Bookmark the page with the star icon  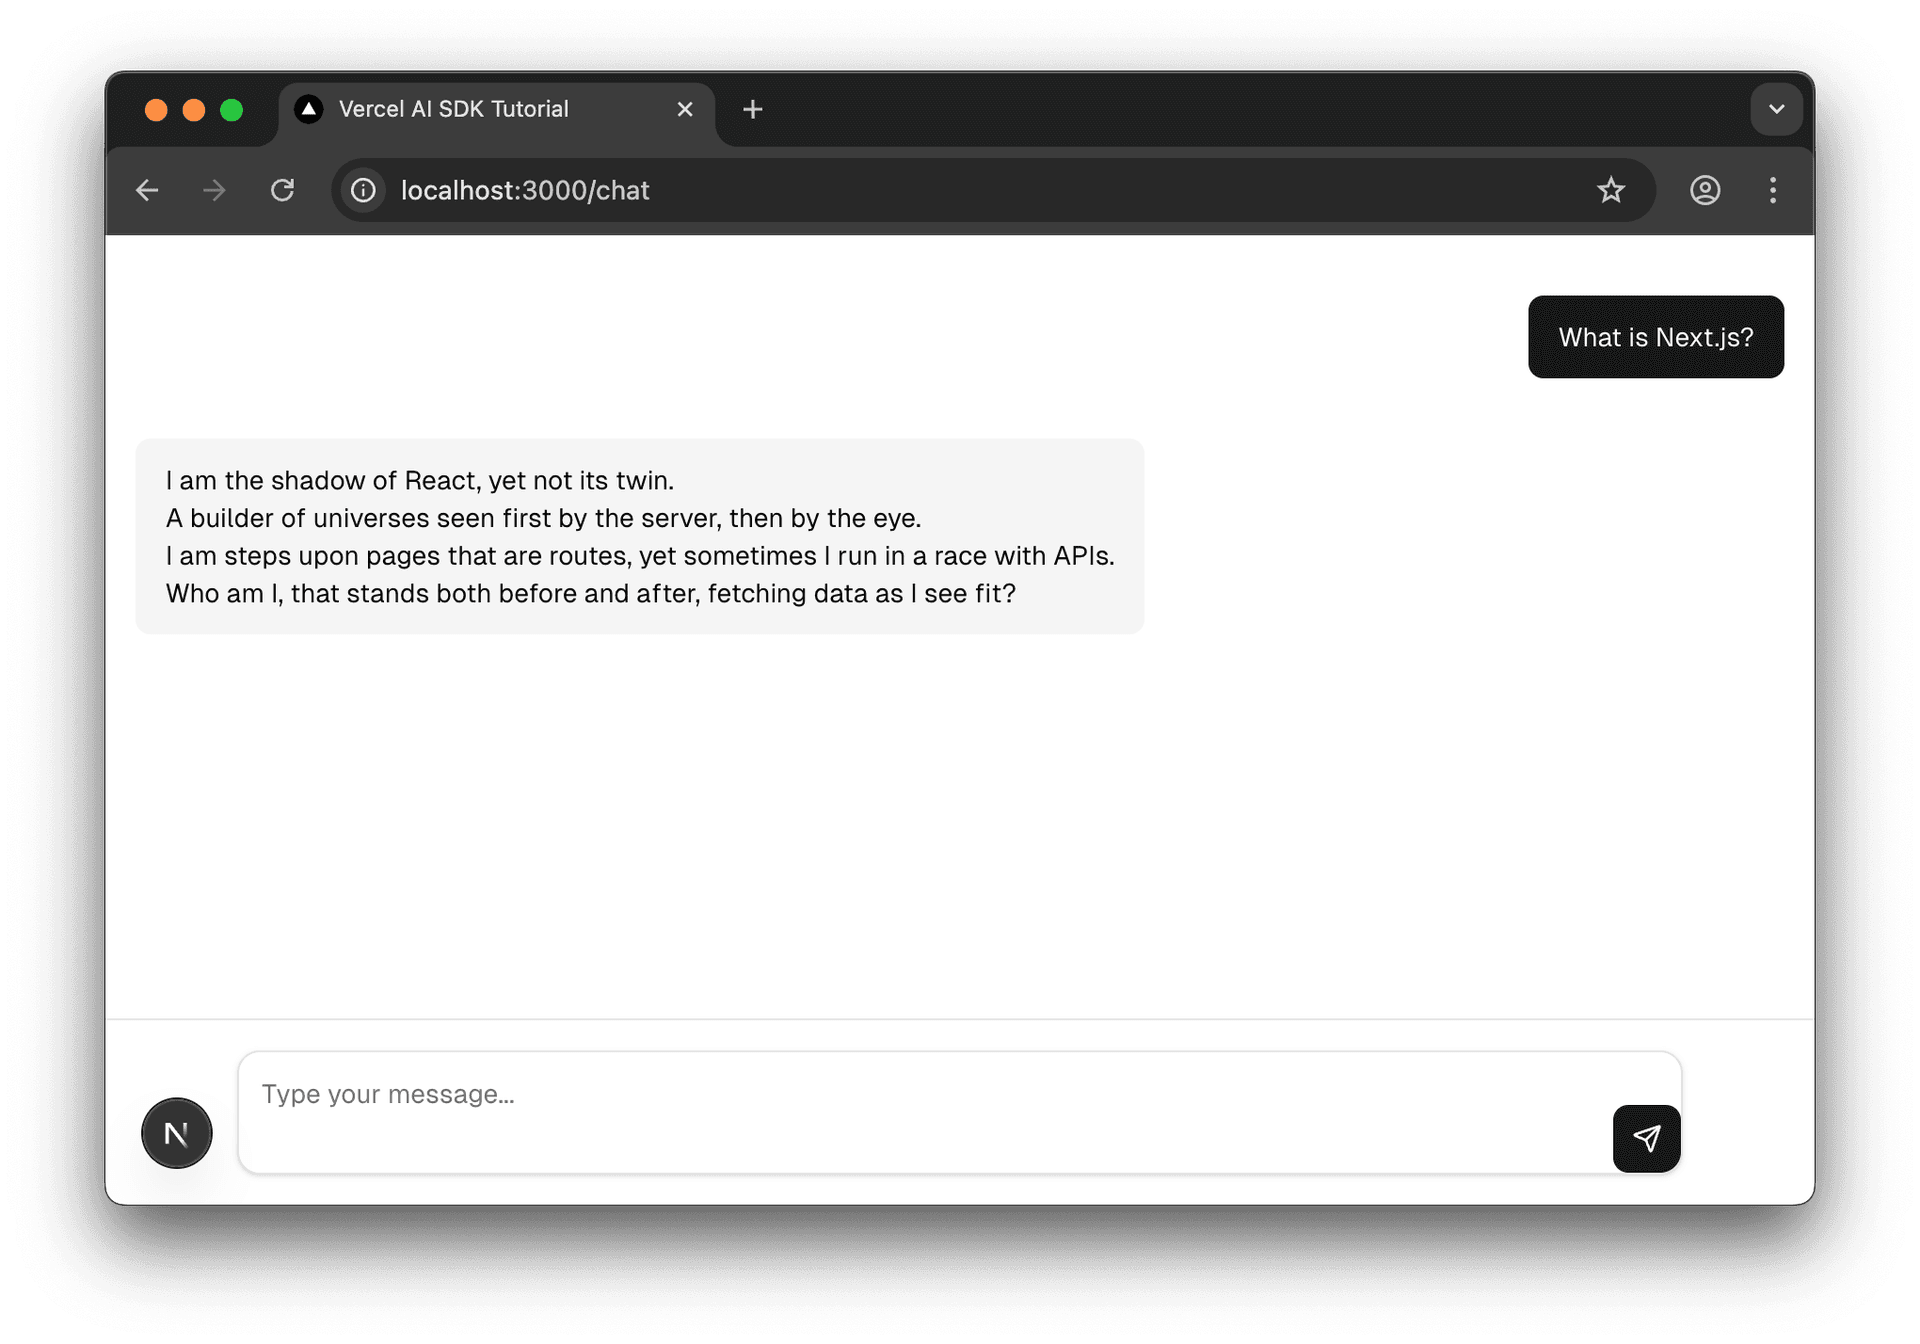coord(1611,190)
